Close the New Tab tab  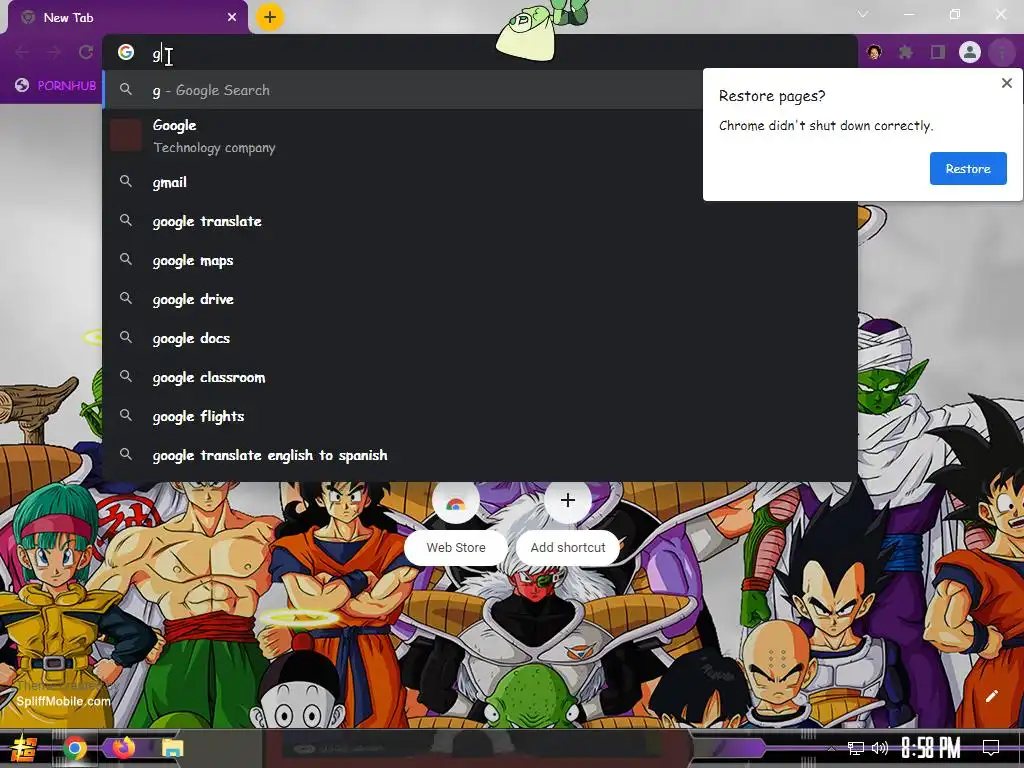(232, 17)
